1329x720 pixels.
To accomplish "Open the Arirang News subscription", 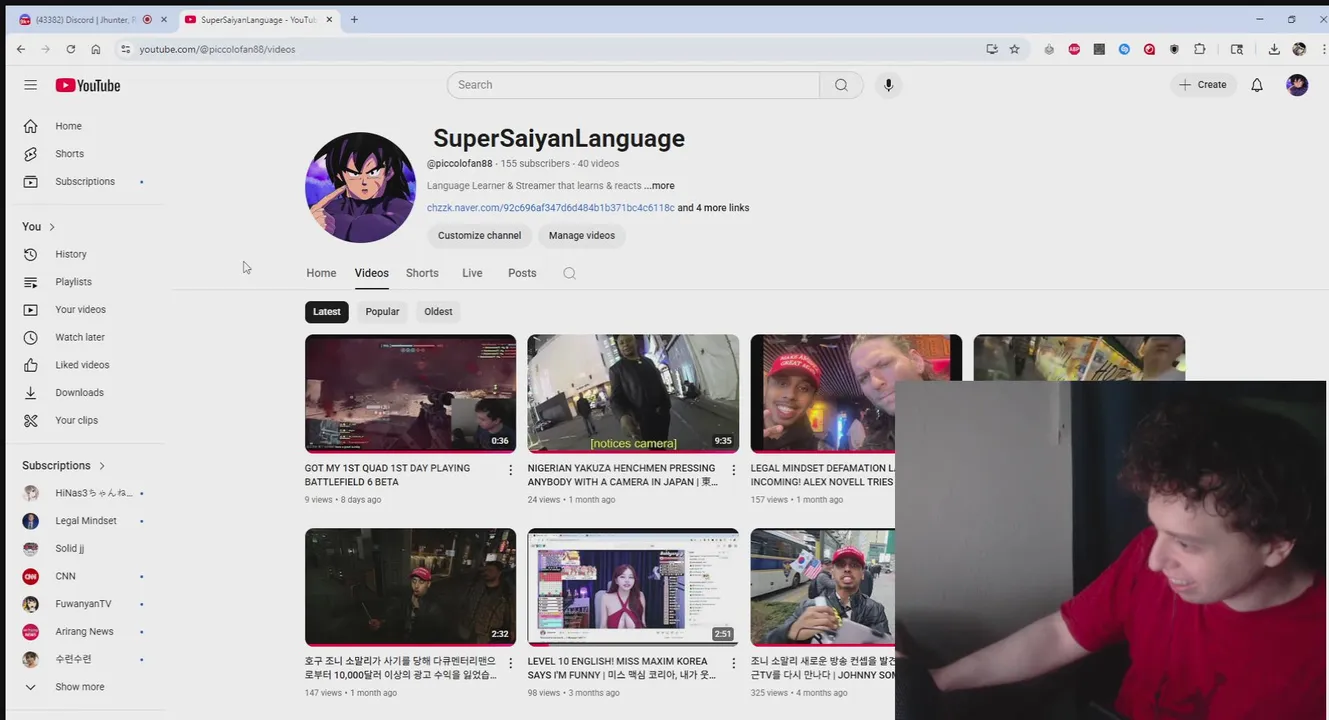I will coord(85,632).
